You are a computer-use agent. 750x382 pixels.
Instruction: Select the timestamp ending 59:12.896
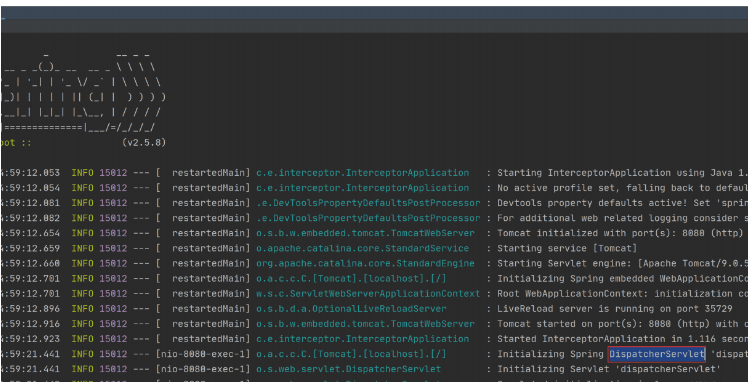31,309
